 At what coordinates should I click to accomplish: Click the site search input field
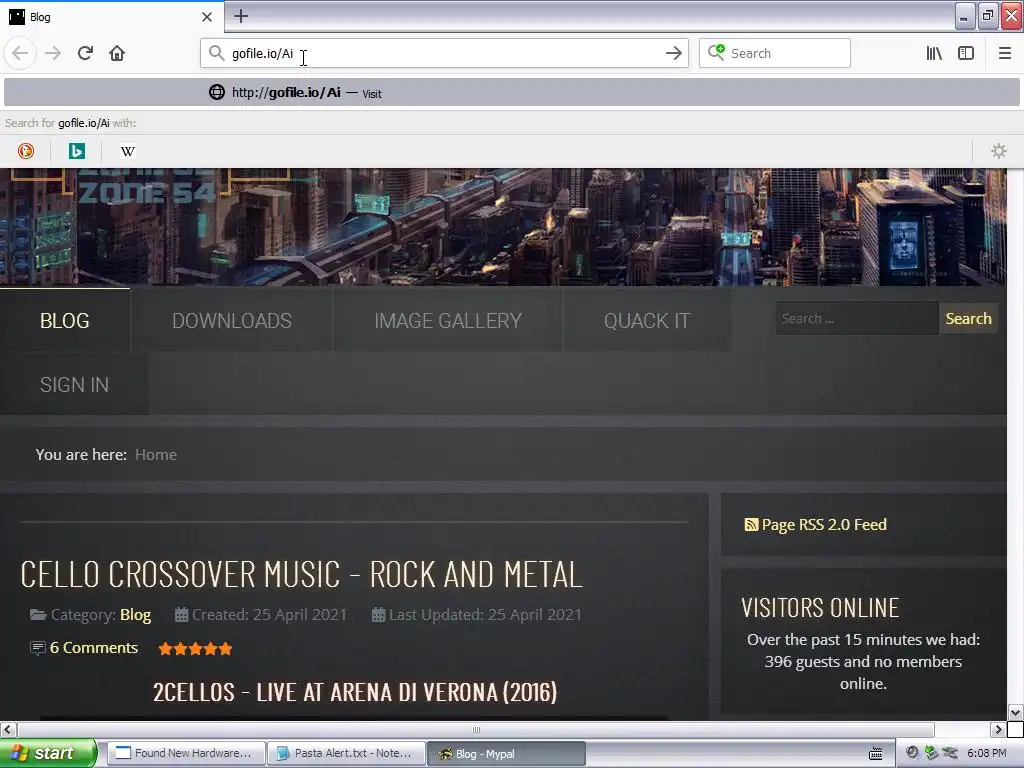(857, 319)
